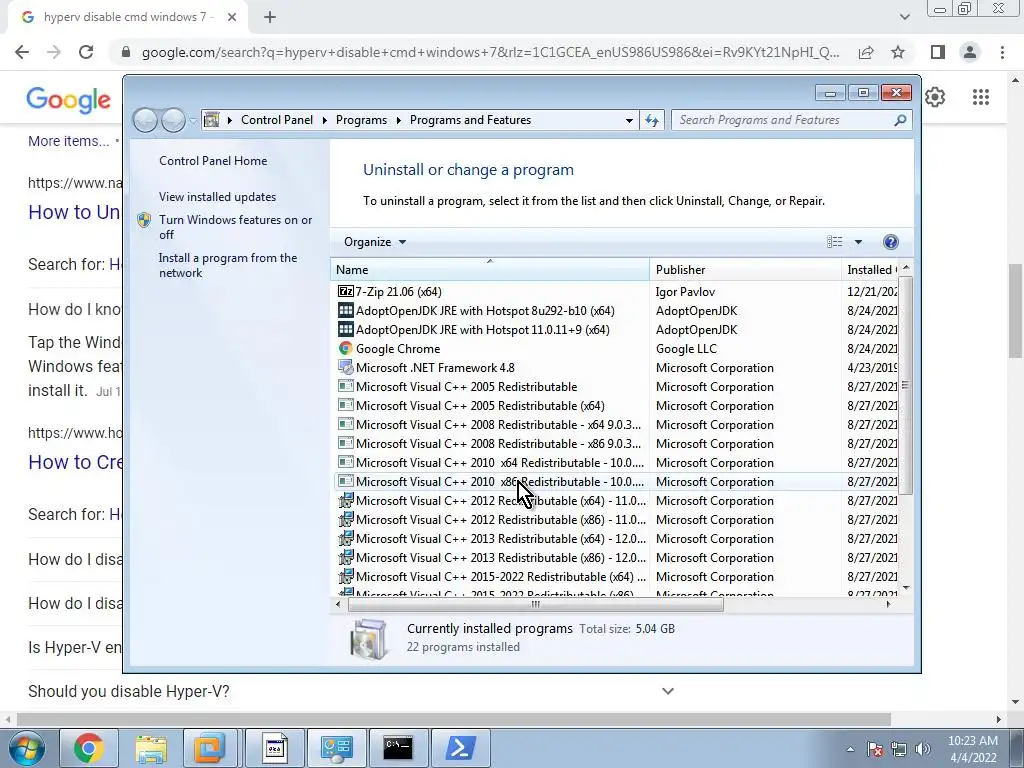
Task: Click the volume speaker tray icon
Action: 923,749
